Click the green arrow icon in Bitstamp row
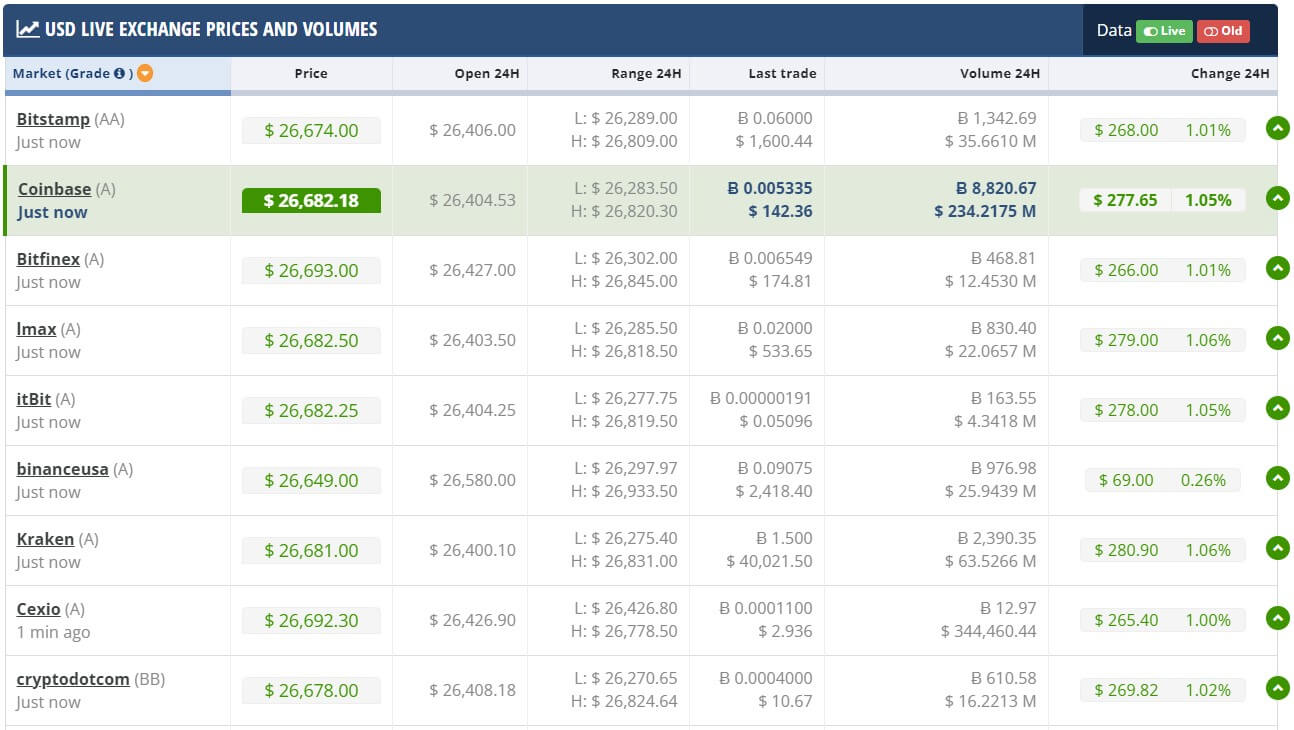Image resolution: width=1294 pixels, height=730 pixels. click(x=1277, y=128)
